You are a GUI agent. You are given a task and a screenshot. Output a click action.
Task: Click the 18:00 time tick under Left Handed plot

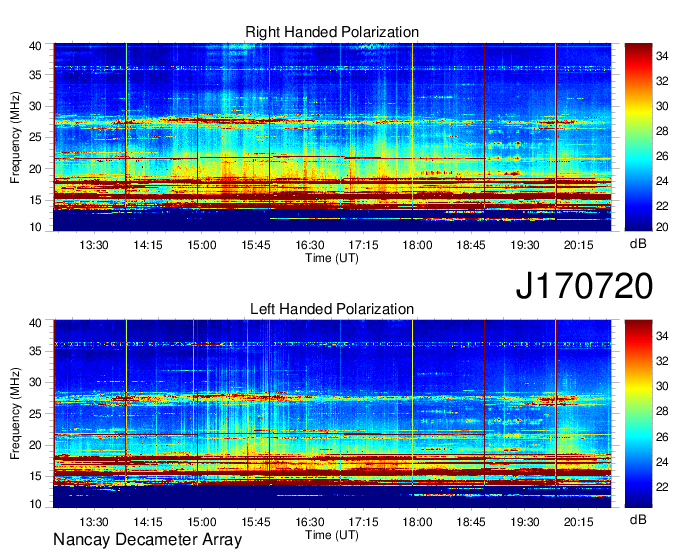(x=417, y=522)
